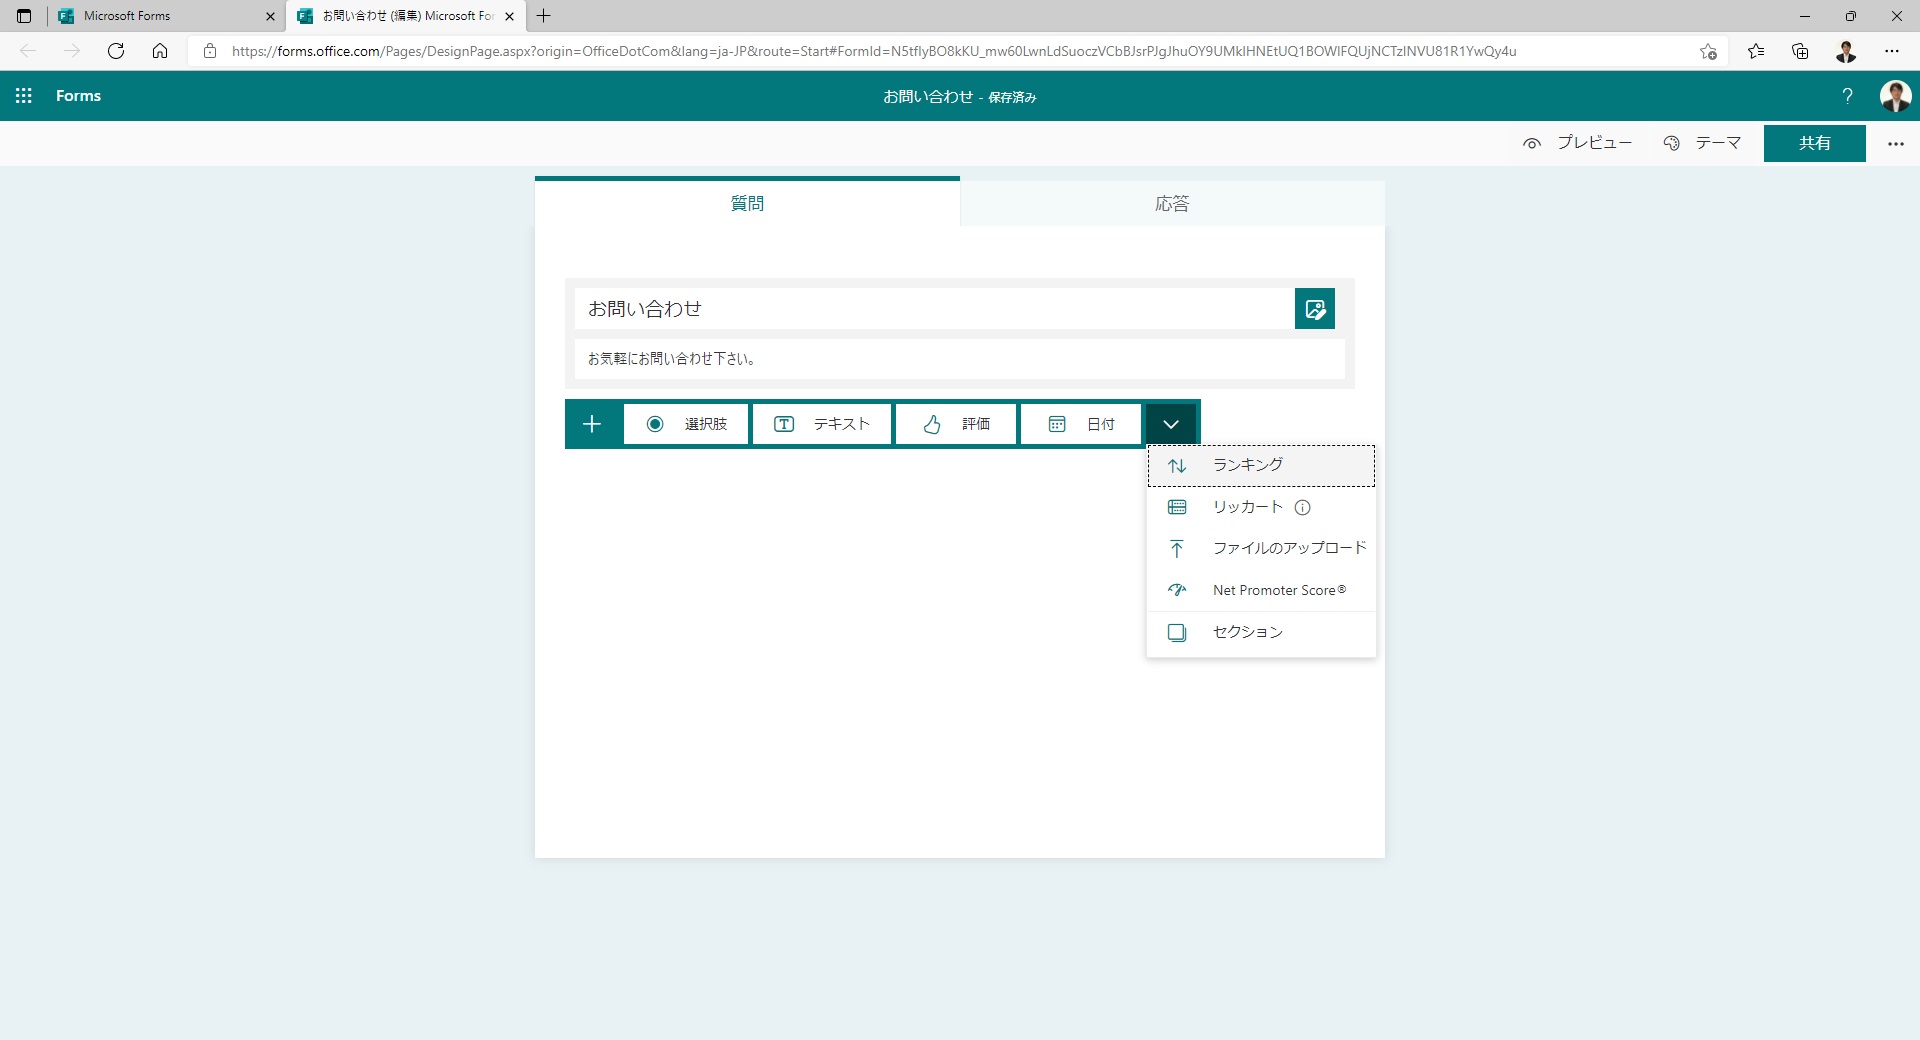Click the Likert info icon
The width and height of the screenshot is (1920, 1040).
1302,507
